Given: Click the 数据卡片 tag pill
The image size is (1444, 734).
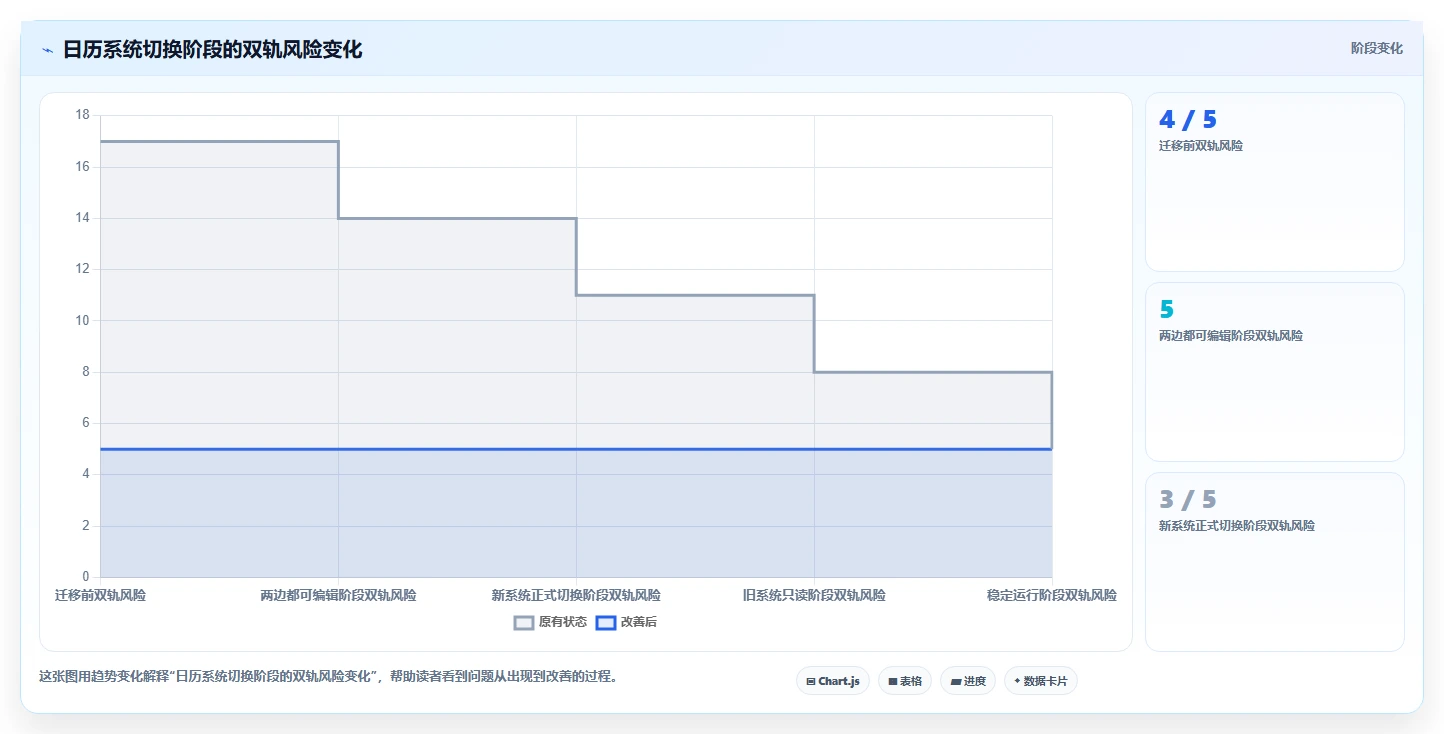Looking at the screenshot, I should [1041, 681].
